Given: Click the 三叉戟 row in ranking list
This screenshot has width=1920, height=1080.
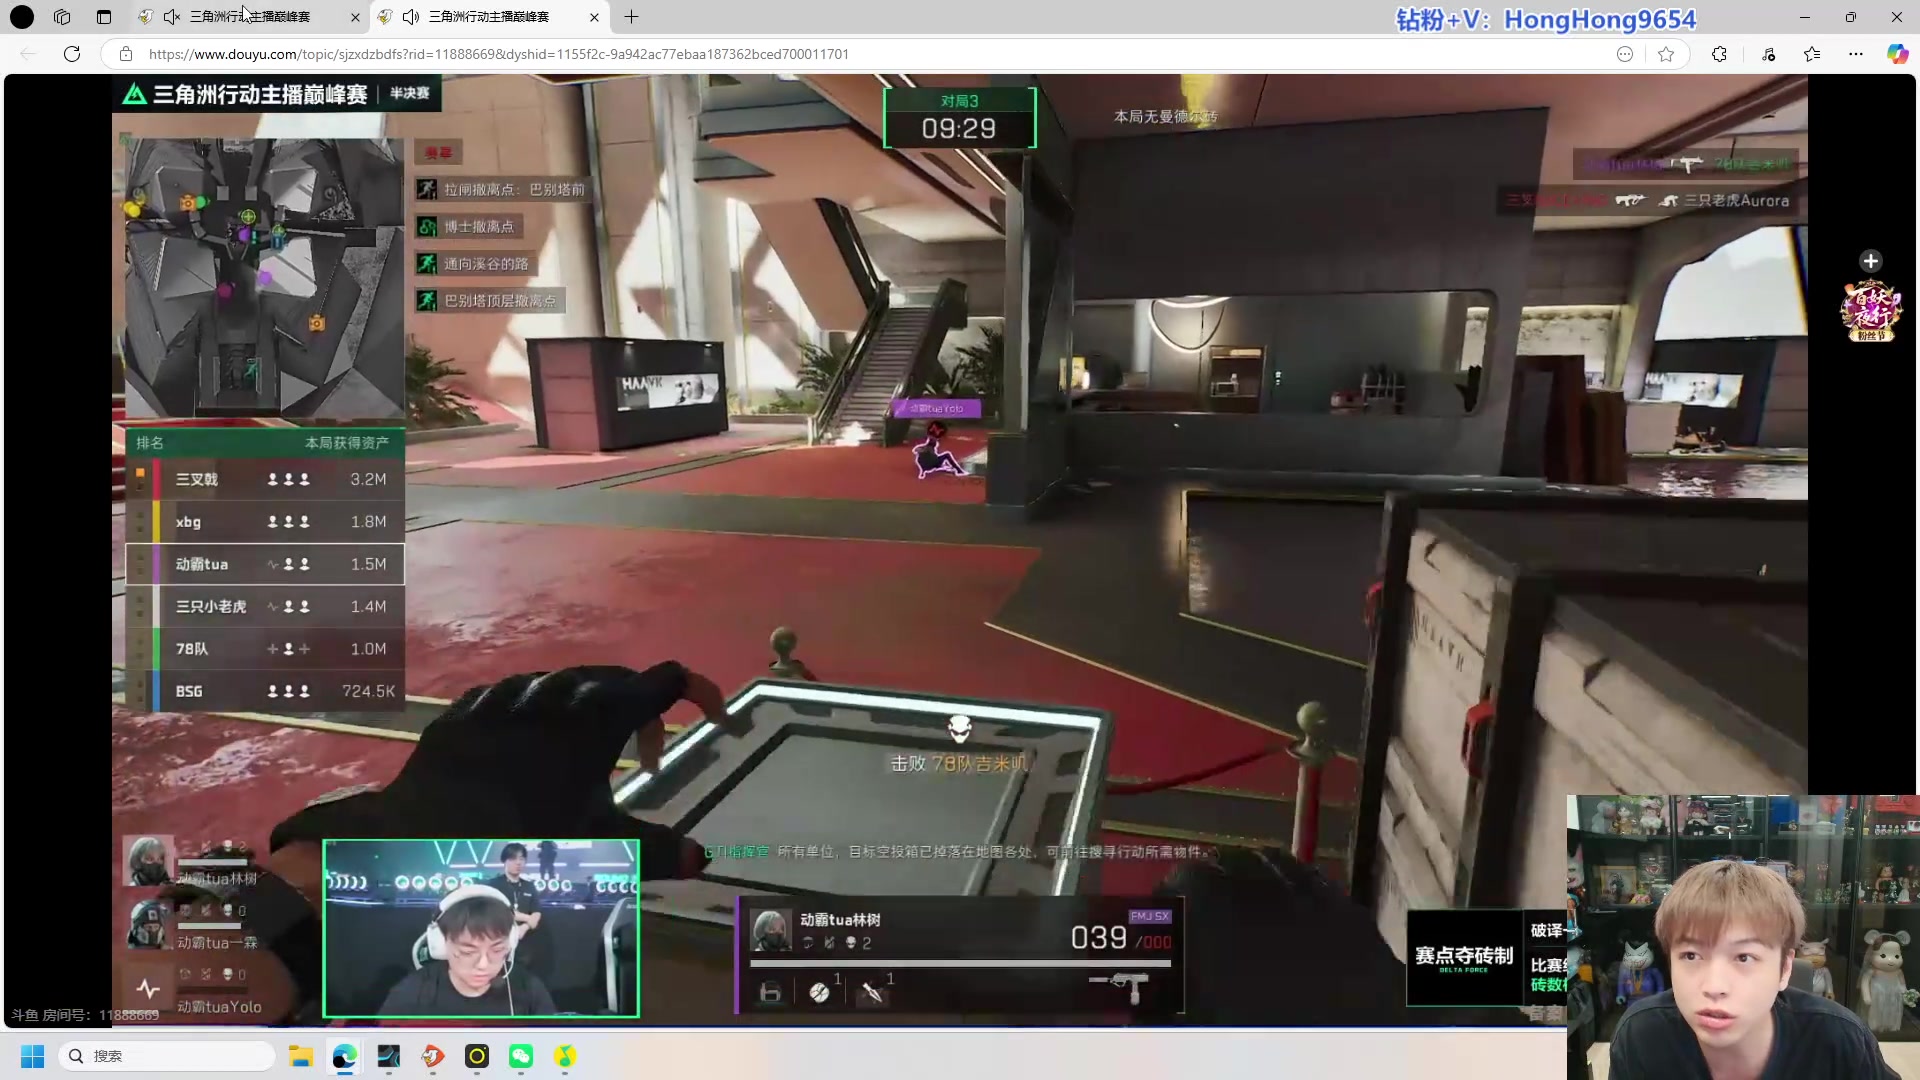Looking at the screenshot, I should pyautogui.click(x=265, y=479).
